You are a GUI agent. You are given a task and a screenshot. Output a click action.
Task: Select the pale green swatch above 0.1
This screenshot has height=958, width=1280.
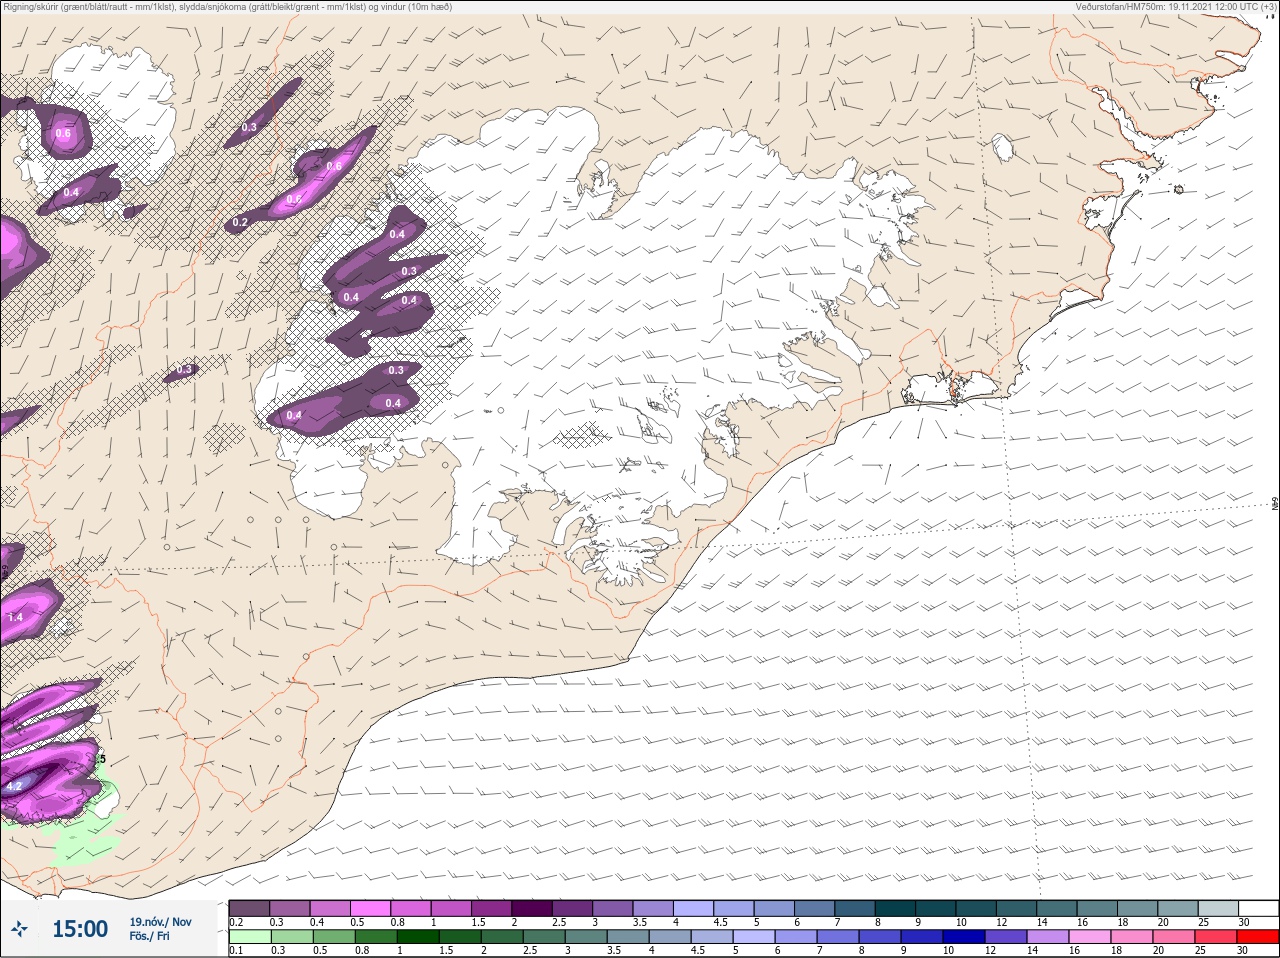(x=249, y=937)
